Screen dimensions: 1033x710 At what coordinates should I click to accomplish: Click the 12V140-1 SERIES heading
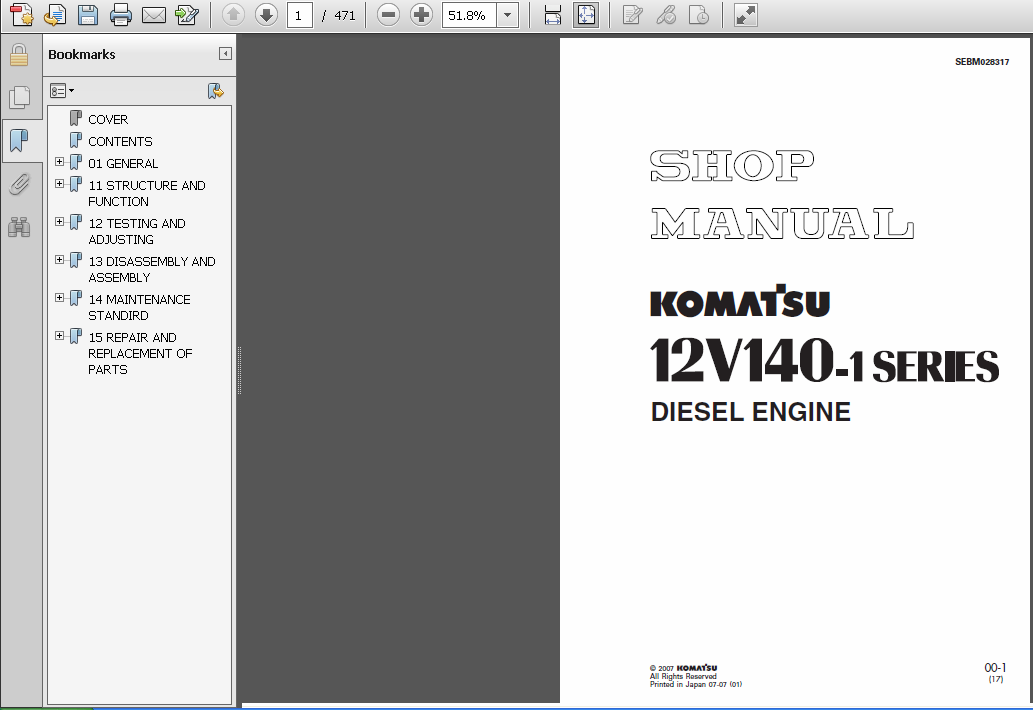pyautogui.click(x=824, y=360)
